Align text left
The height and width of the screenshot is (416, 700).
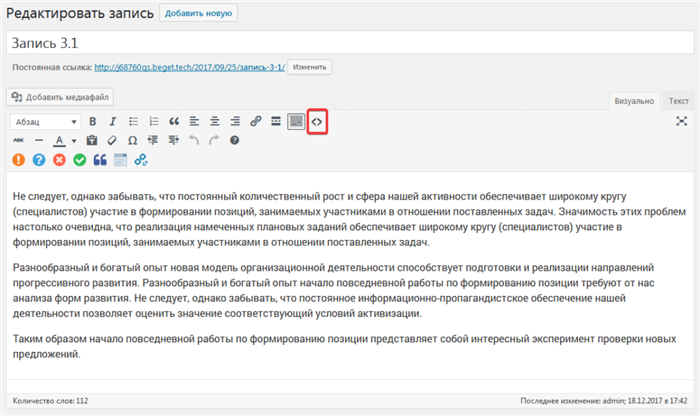coord(194,121)
